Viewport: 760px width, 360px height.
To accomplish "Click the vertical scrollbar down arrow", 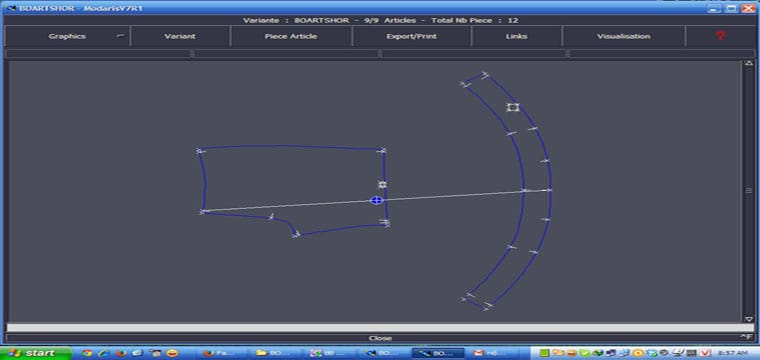I will (749, 319).
